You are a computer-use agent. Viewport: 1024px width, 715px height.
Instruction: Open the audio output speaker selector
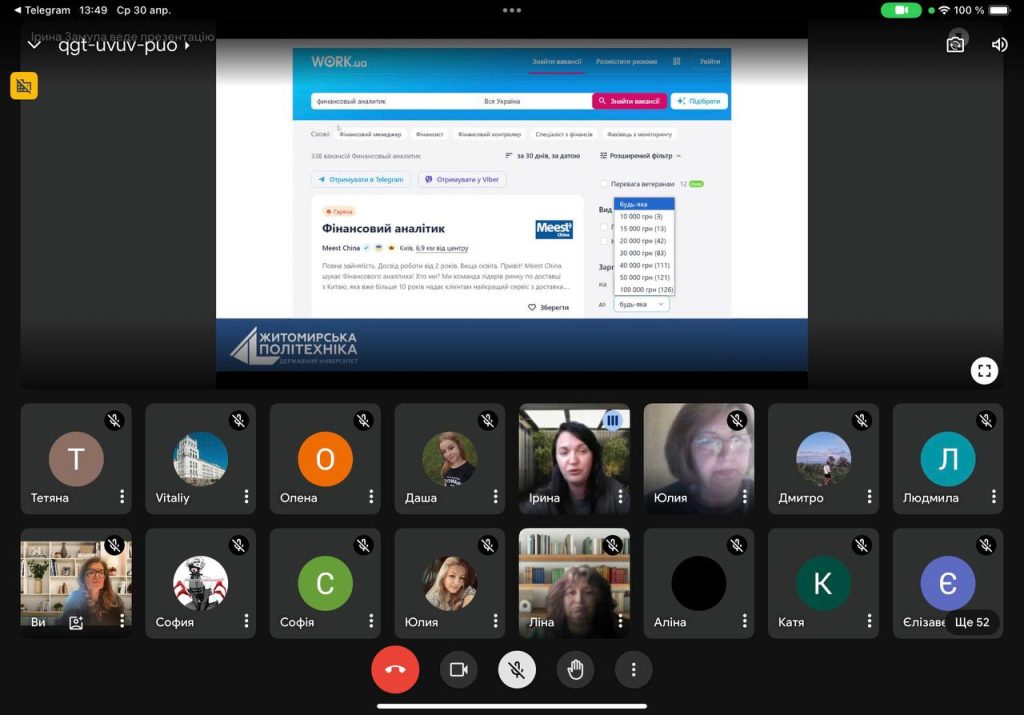(999, 44)
